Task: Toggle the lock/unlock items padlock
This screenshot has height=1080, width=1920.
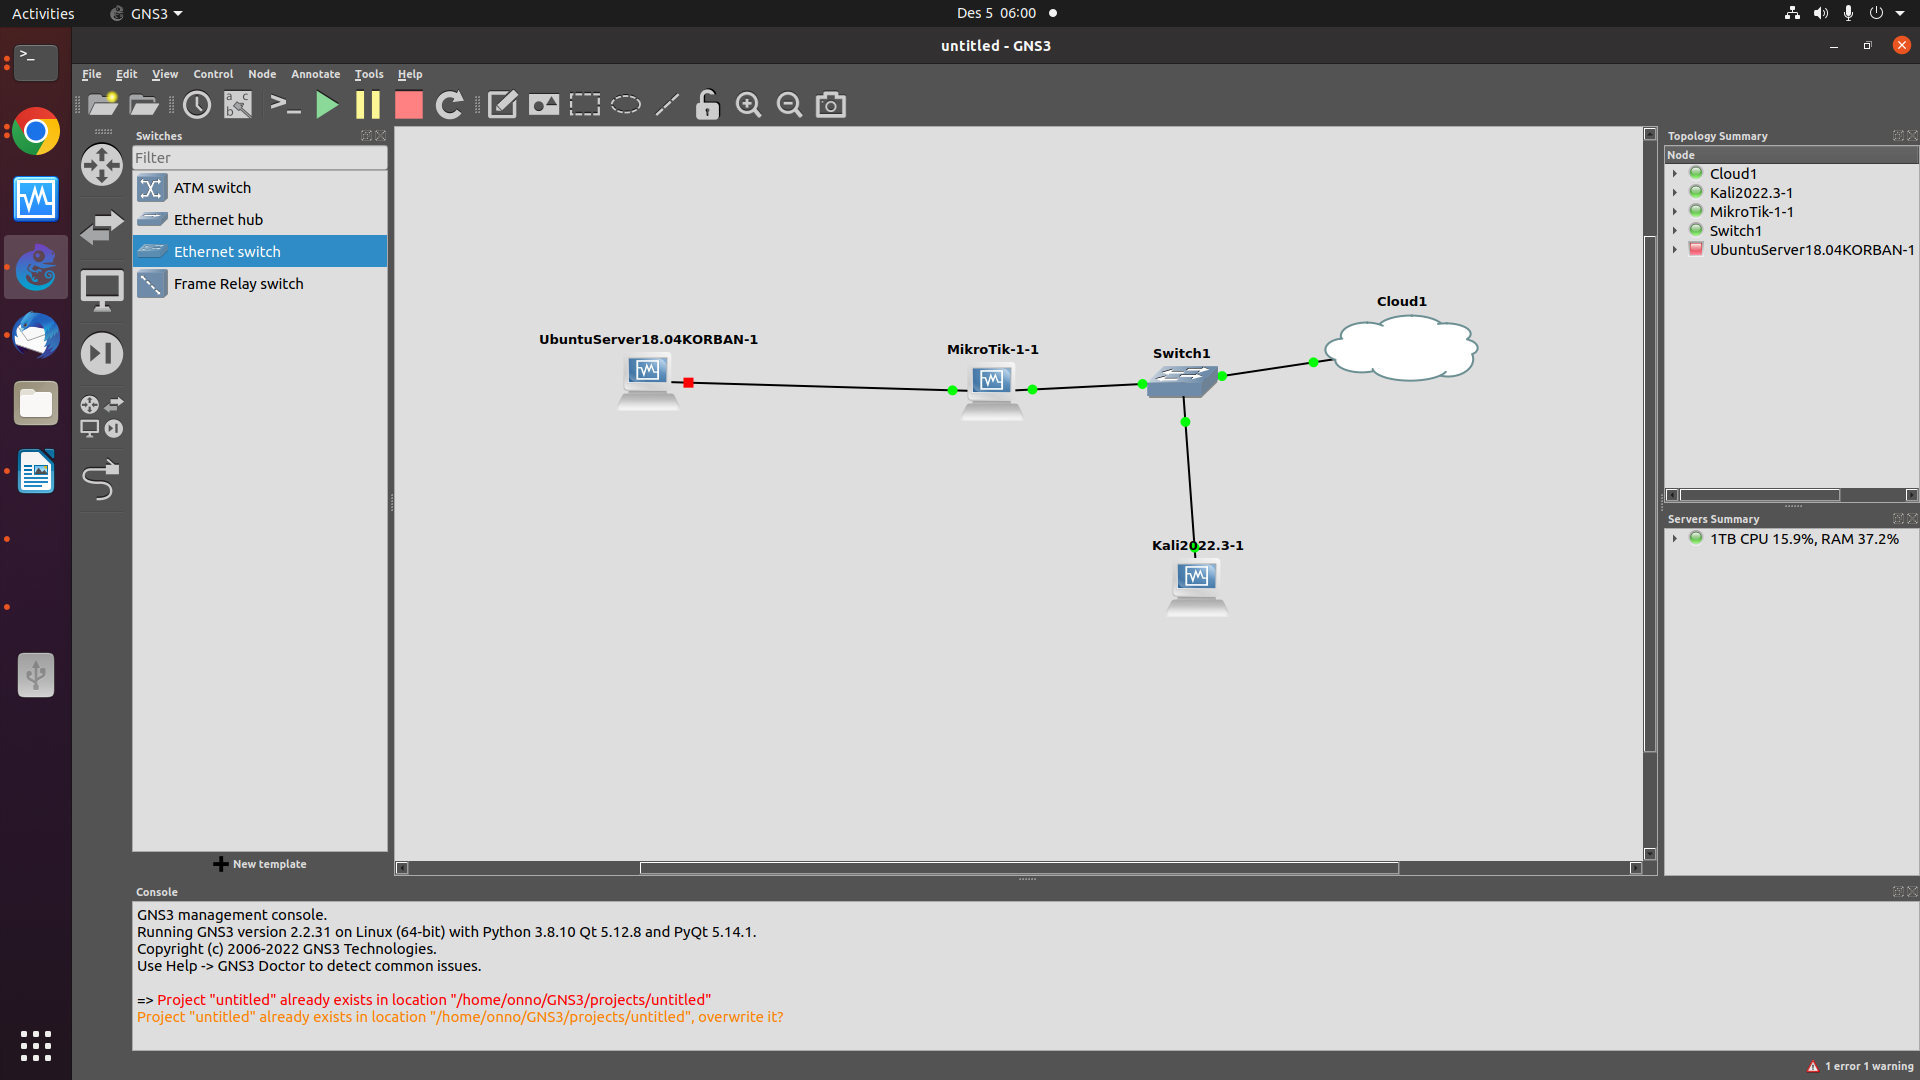Action: [x=707, y=105]
